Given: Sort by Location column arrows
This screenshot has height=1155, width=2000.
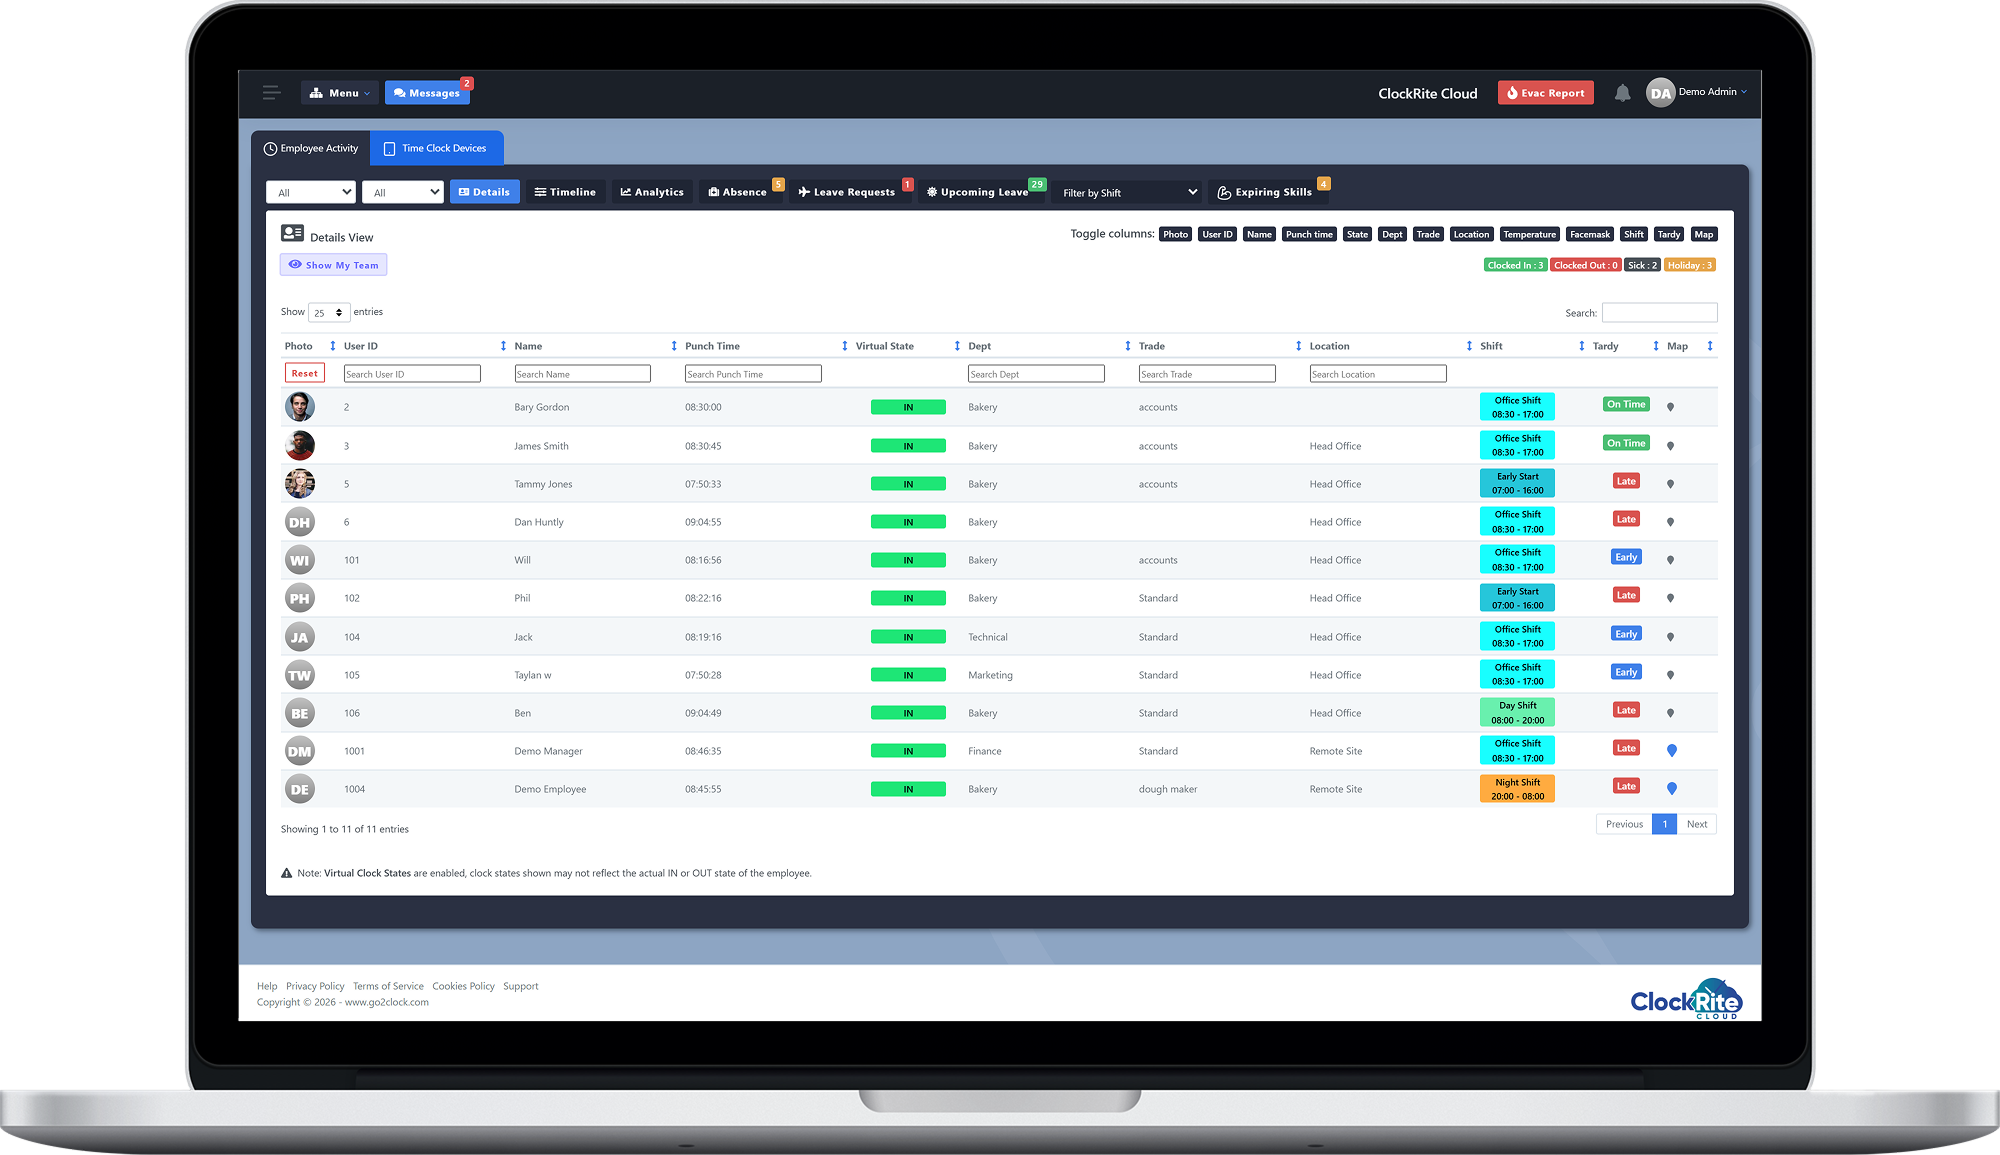Looking at the screenshot, I should tap(1469, 346).
